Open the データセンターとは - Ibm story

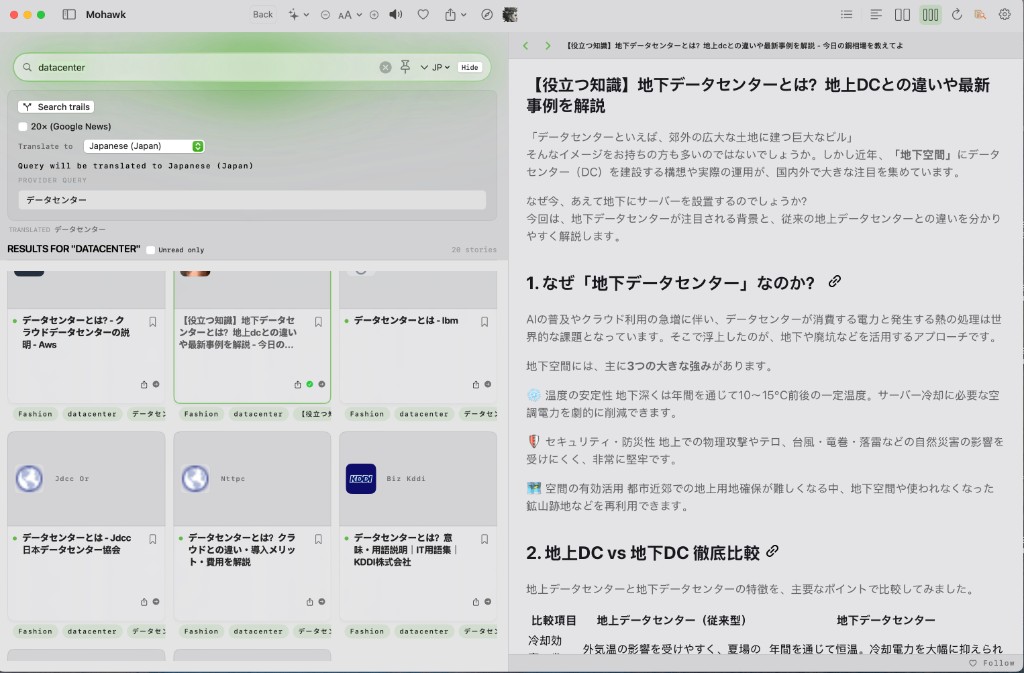pyautogui.click(x=406, y=321)
